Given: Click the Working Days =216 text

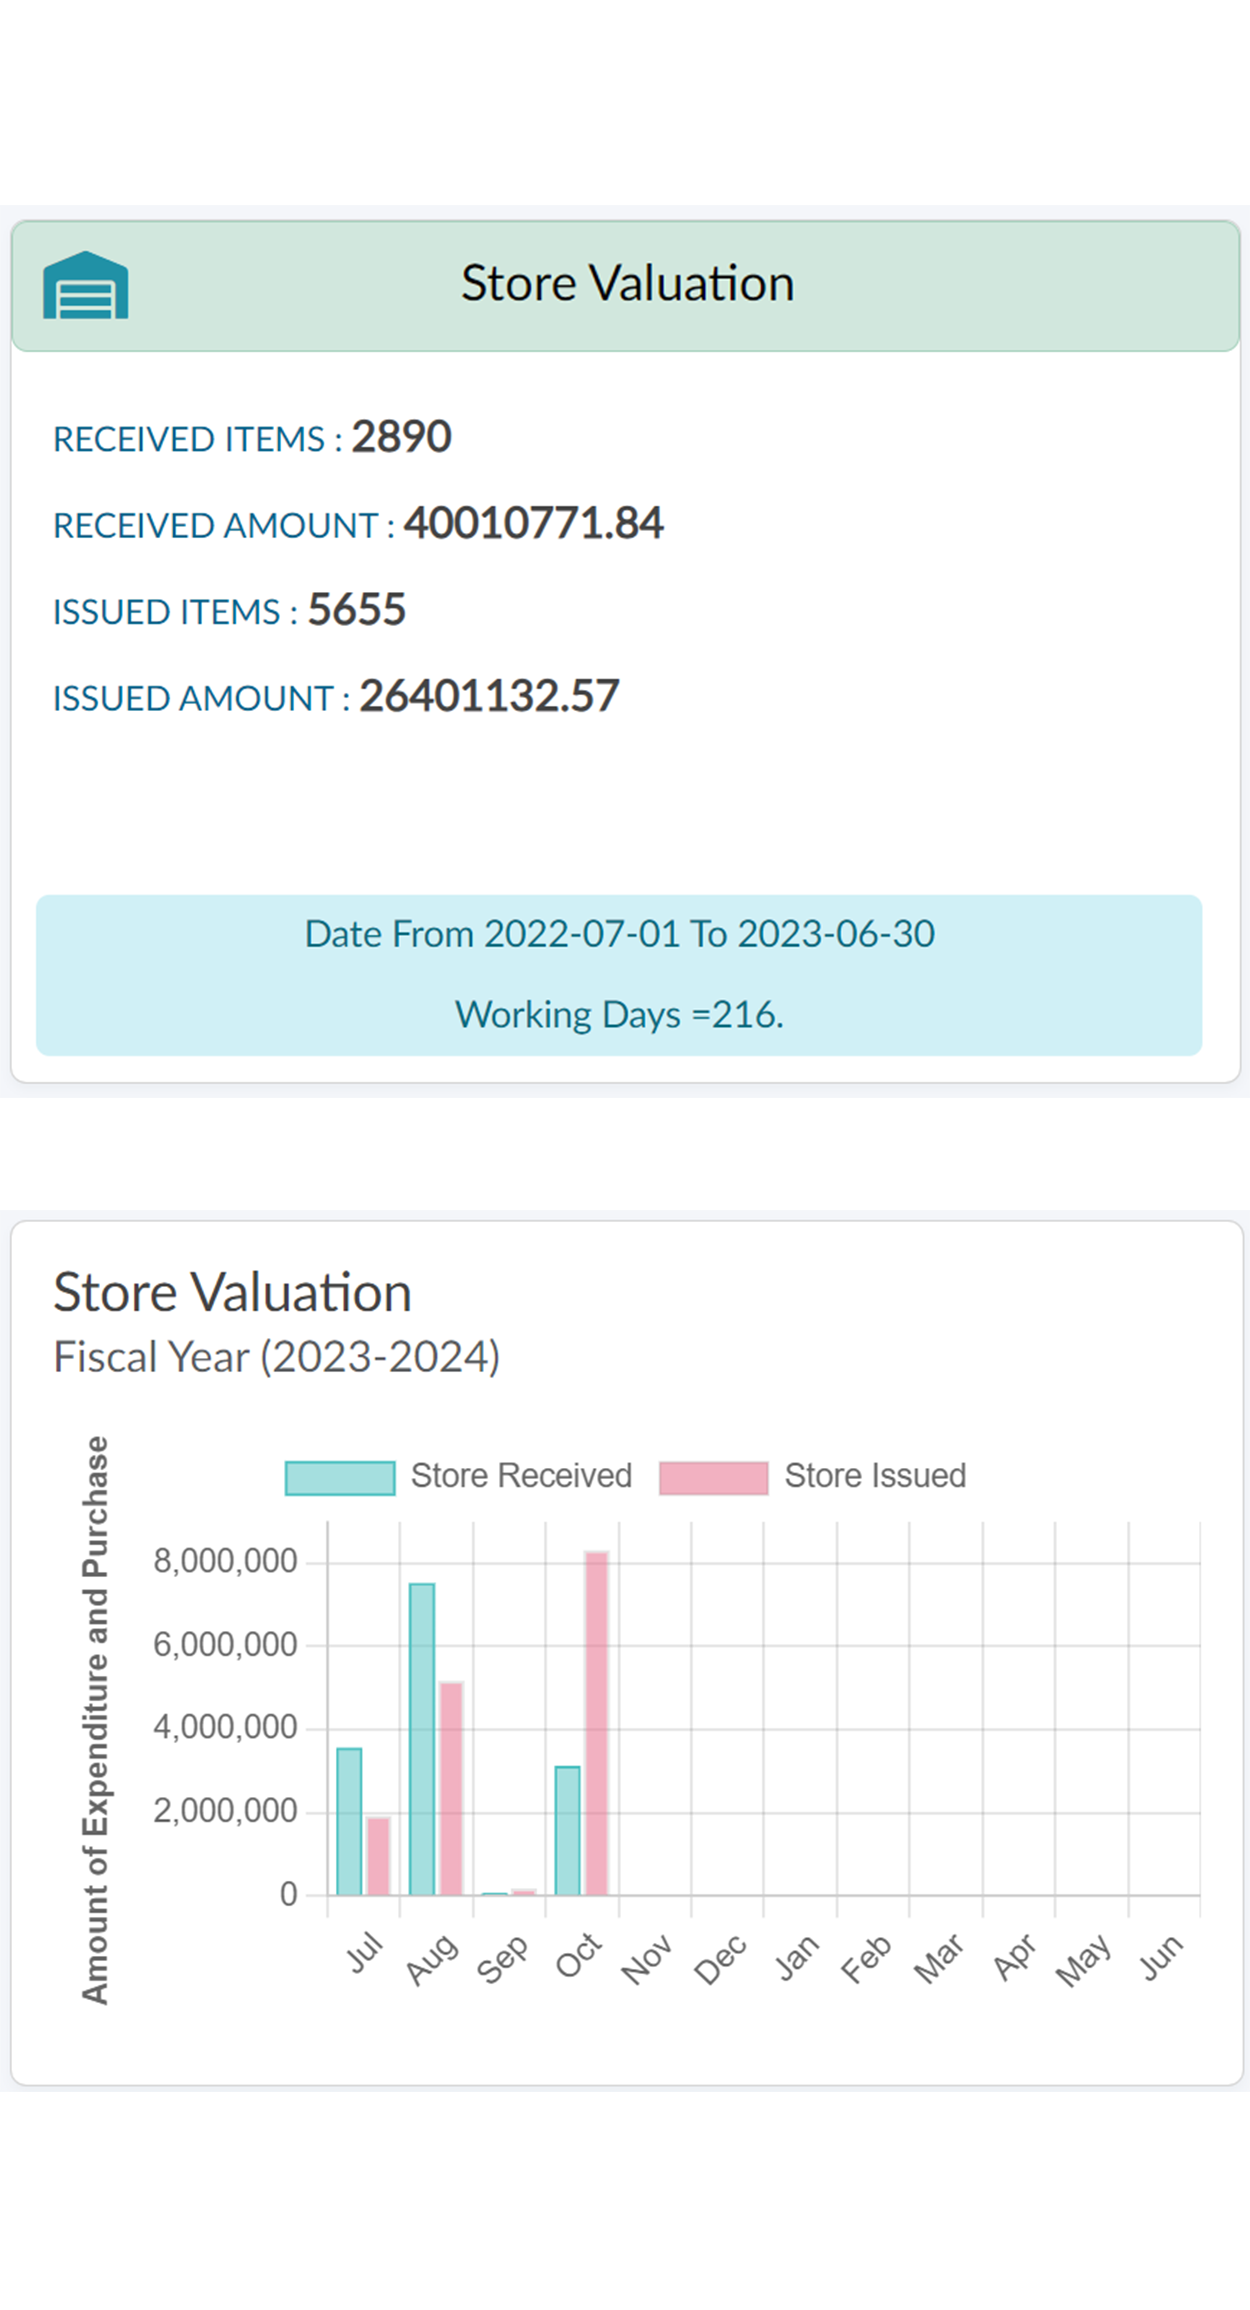Looking at the screenshot, I should click(x=619, y=1015).
